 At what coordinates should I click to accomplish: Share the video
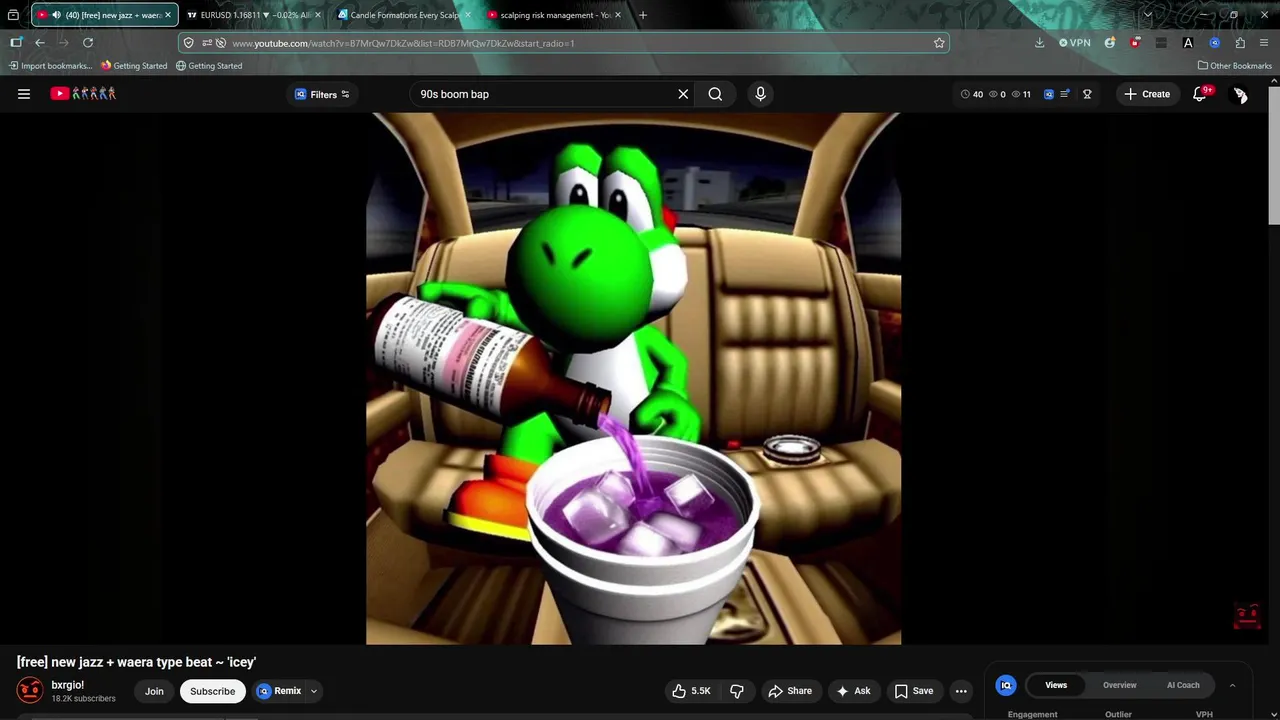pos(789,691)
